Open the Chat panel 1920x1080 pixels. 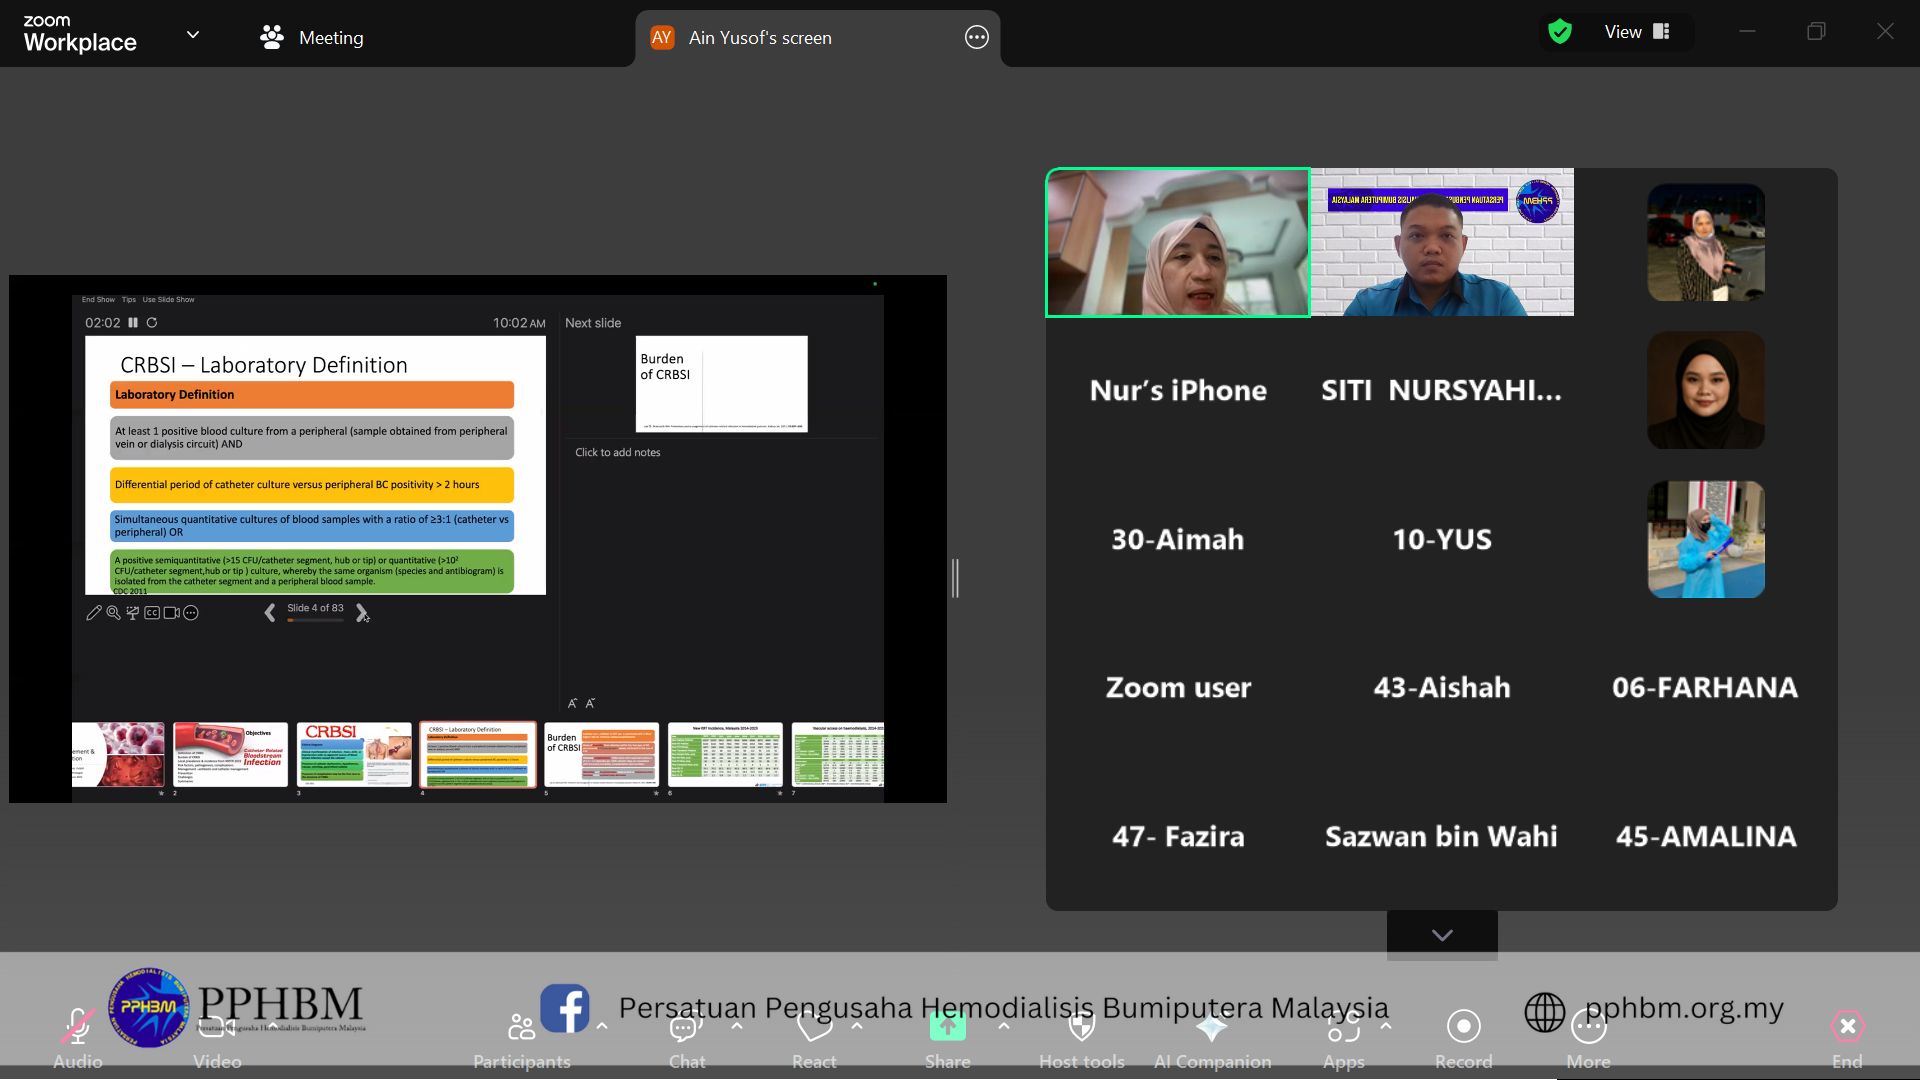pos(687,1039)
